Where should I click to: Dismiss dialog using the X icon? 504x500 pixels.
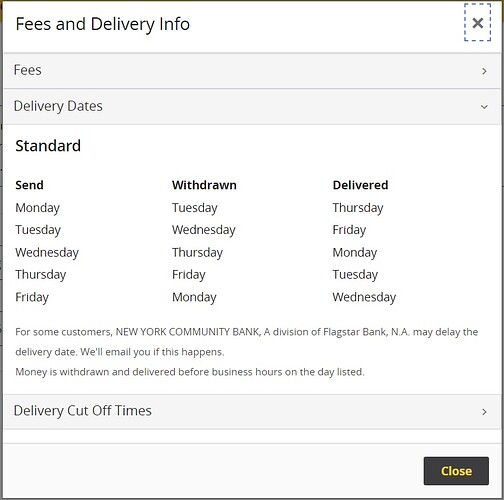478,23
